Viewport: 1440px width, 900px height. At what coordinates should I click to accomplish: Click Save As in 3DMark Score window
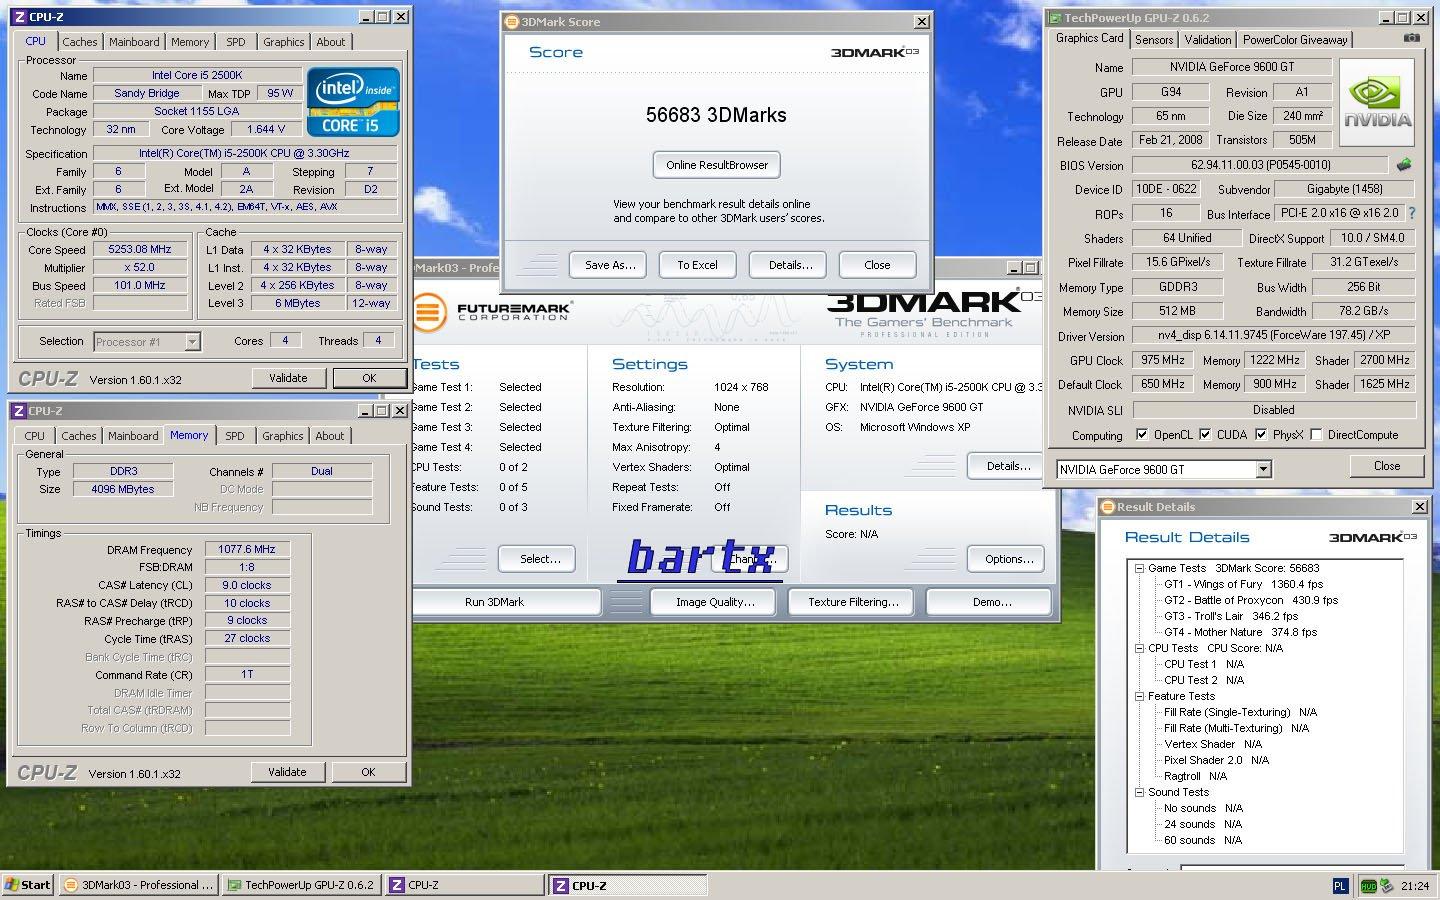(x=610, y=265)
